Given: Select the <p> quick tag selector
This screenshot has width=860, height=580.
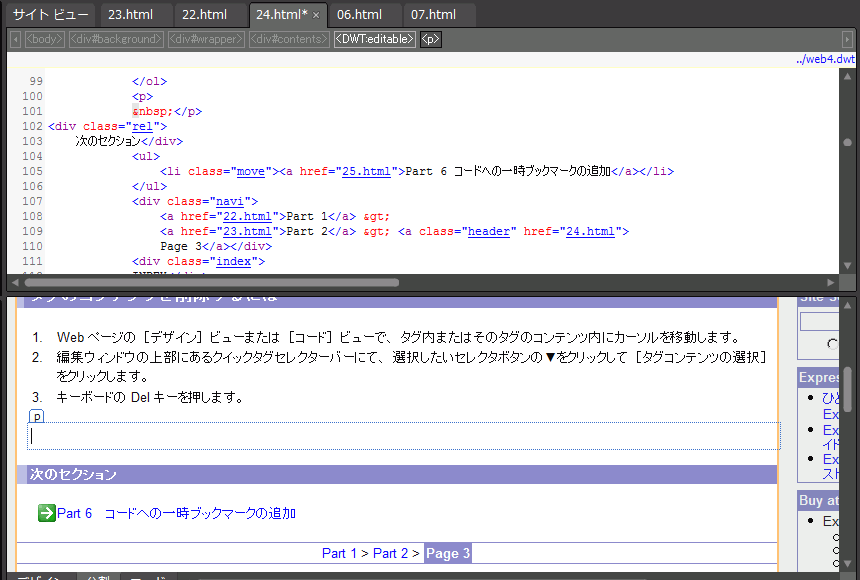Looking at the screenshot, I should [431, 39].
